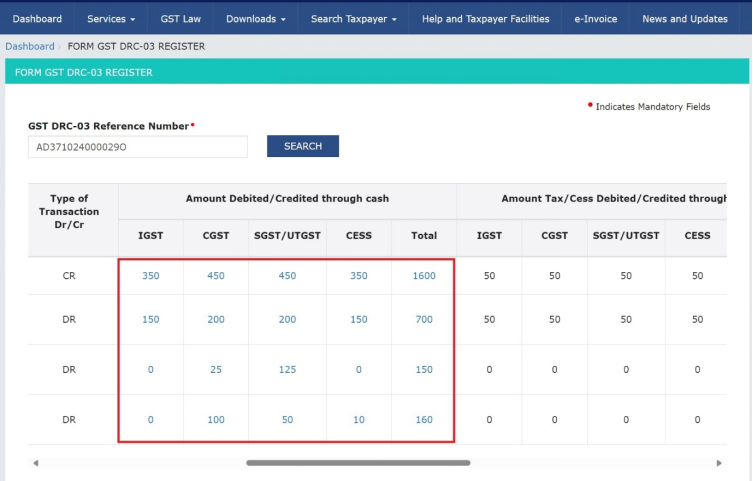Open the GST Law menu
This screenshot has width=753, height=481.
(181, 19)
